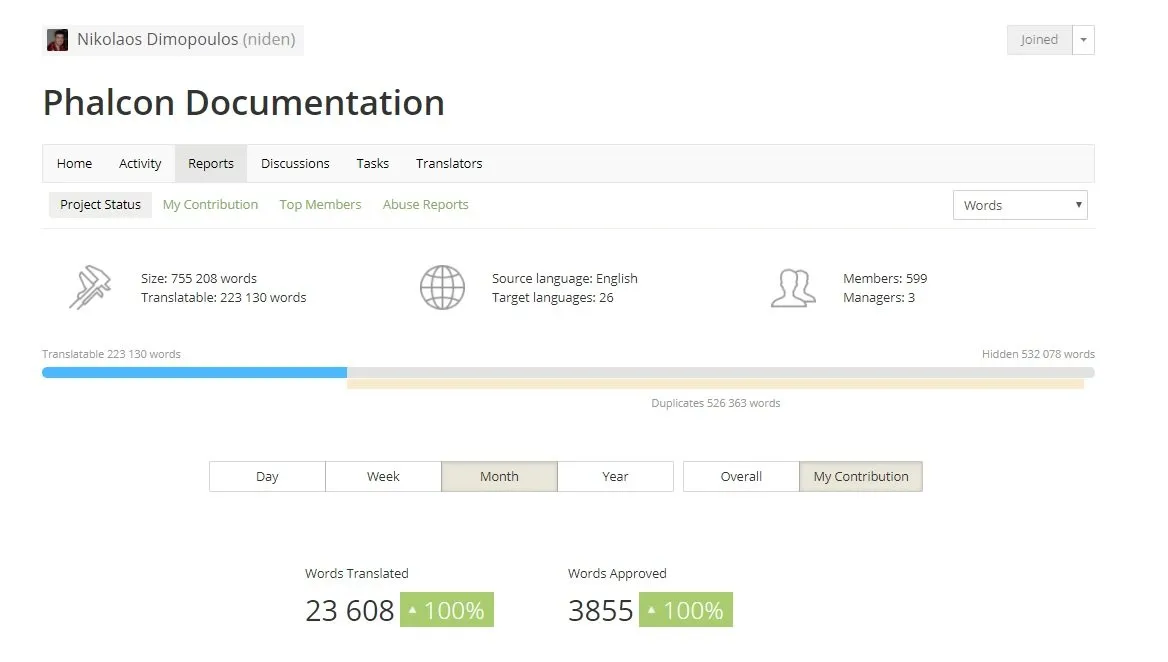Image resolution: width=1168 pixels, height=662 pixels.
Task: Switch to Overall statistics toggle
Action: [x=741, y=477]
